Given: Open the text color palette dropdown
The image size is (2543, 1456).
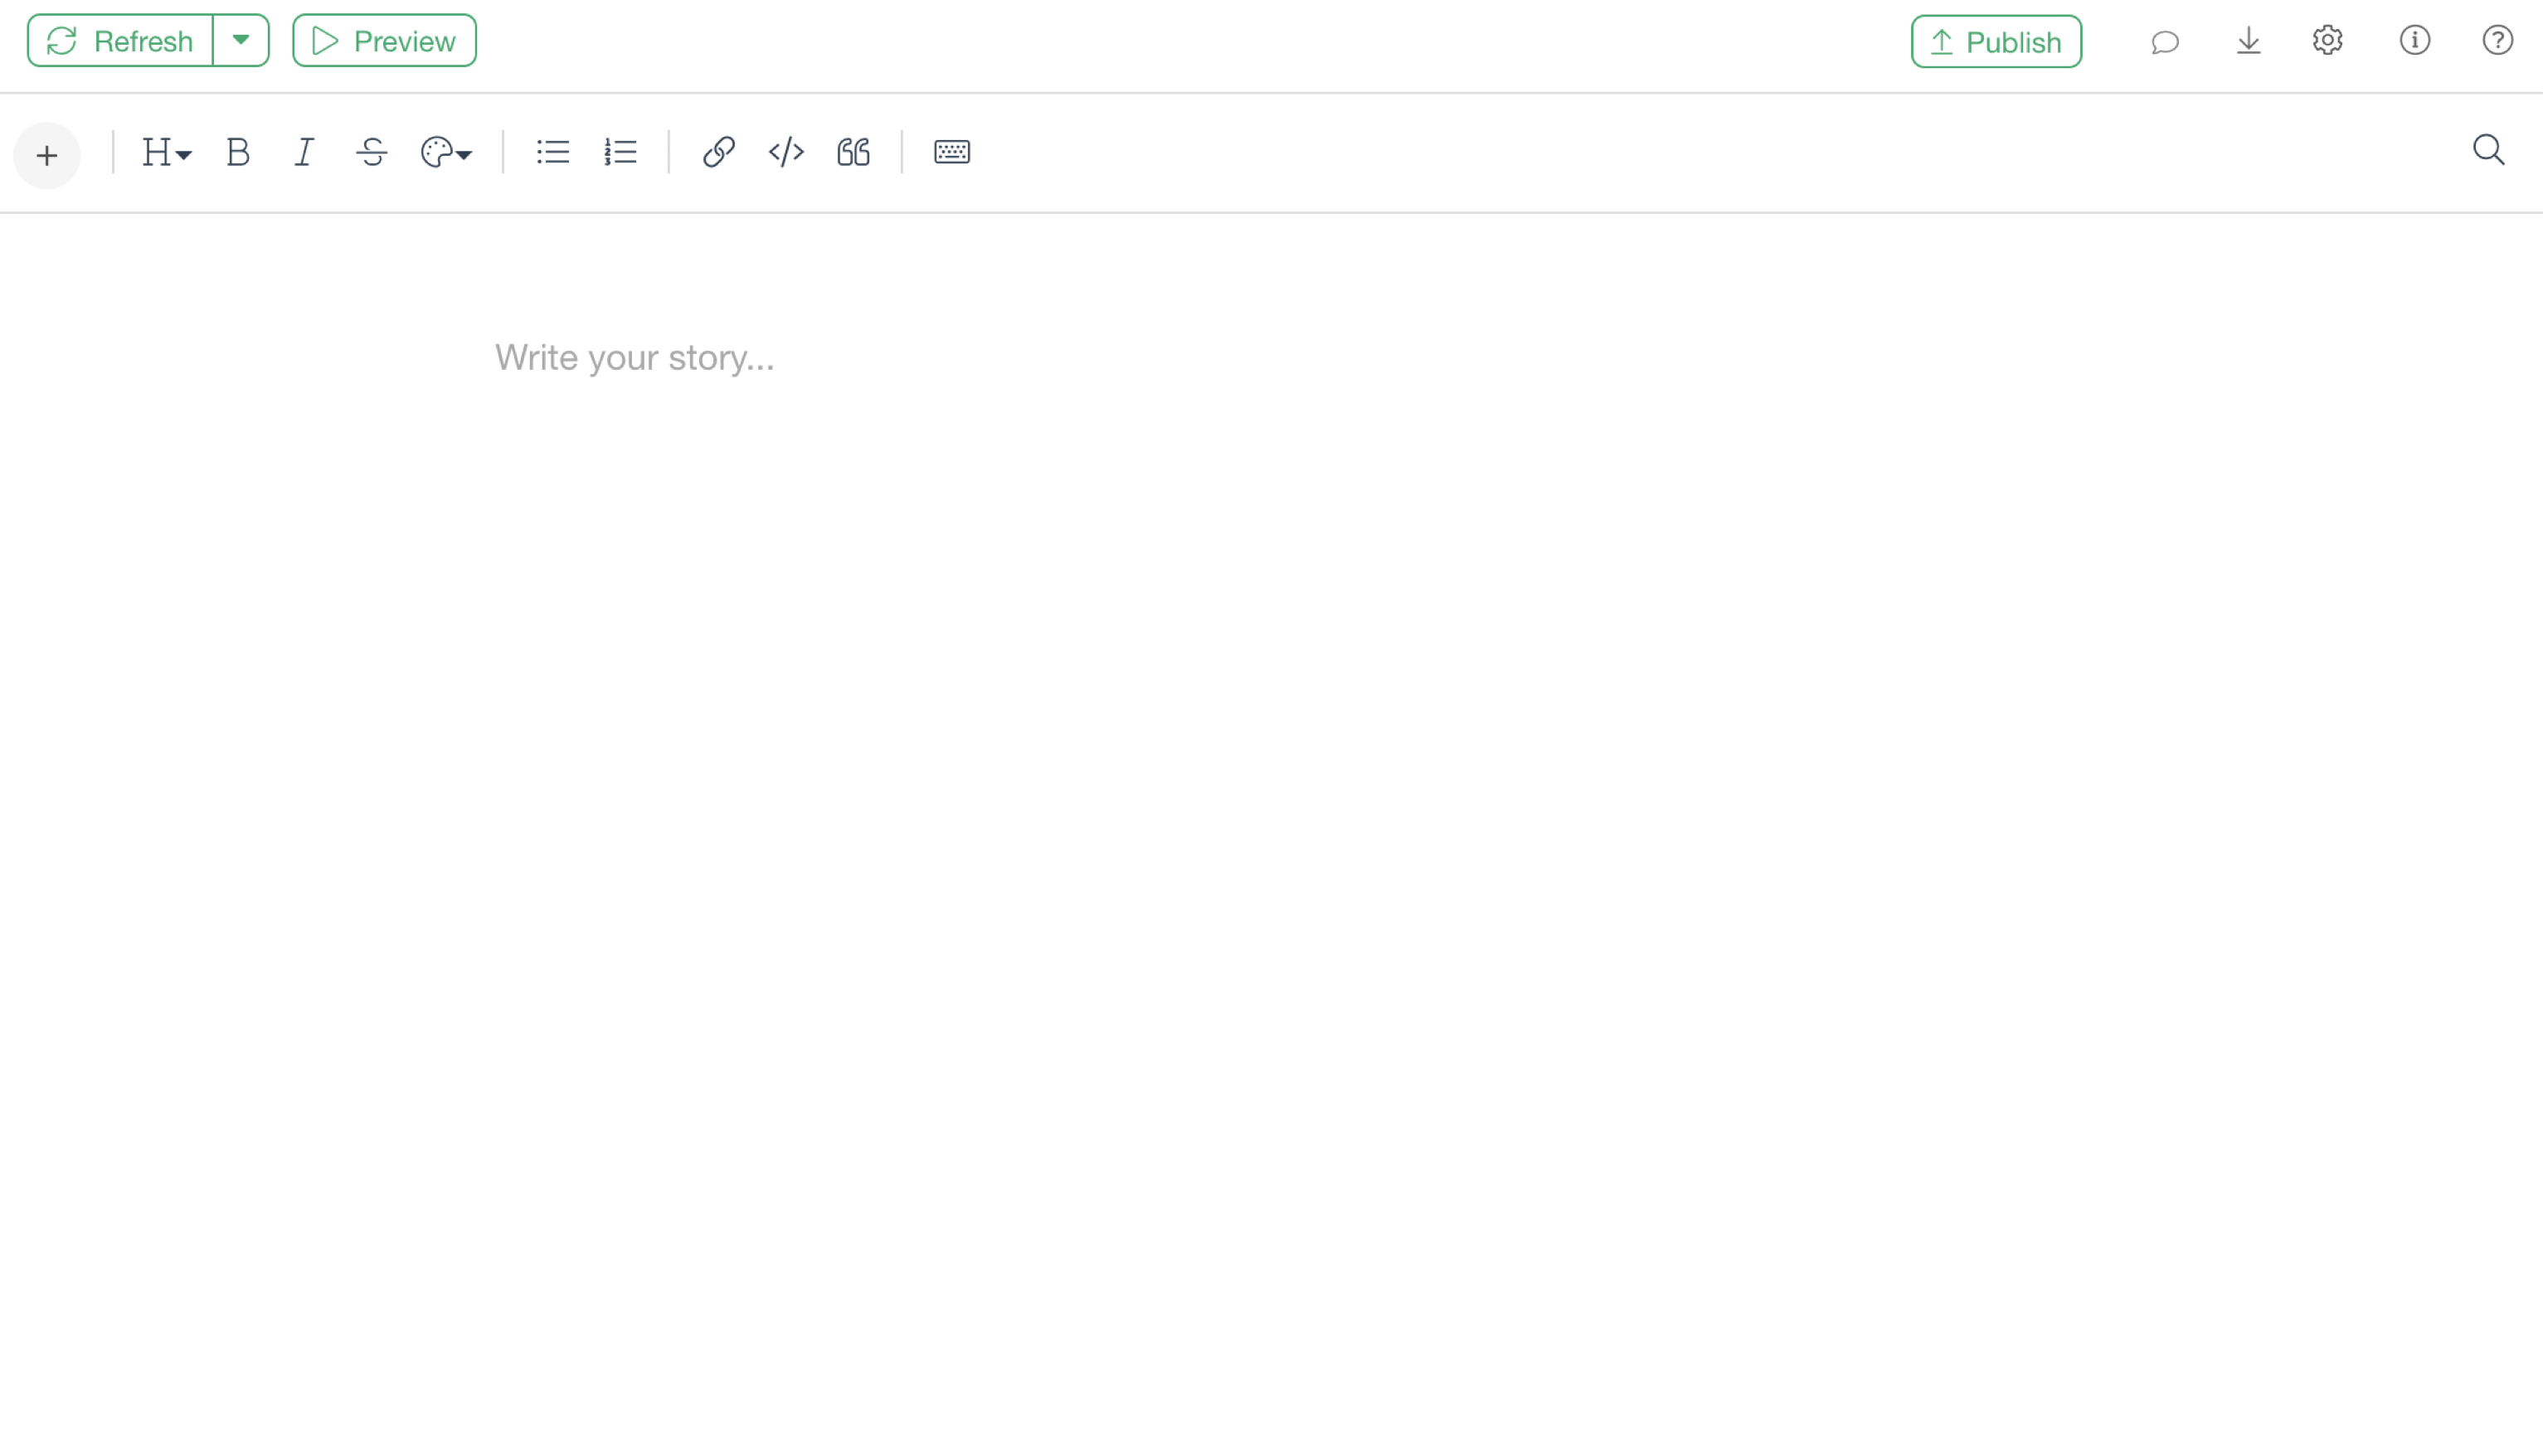Looking at the screenshot, I should (x=445, y=152).
